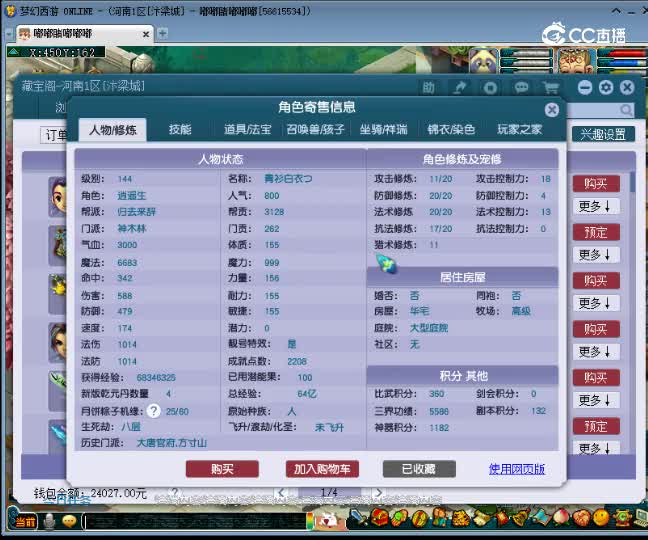Open the 坐骑/祥瑞 tab
Screen dimensions: 648x540
point(383,130)
